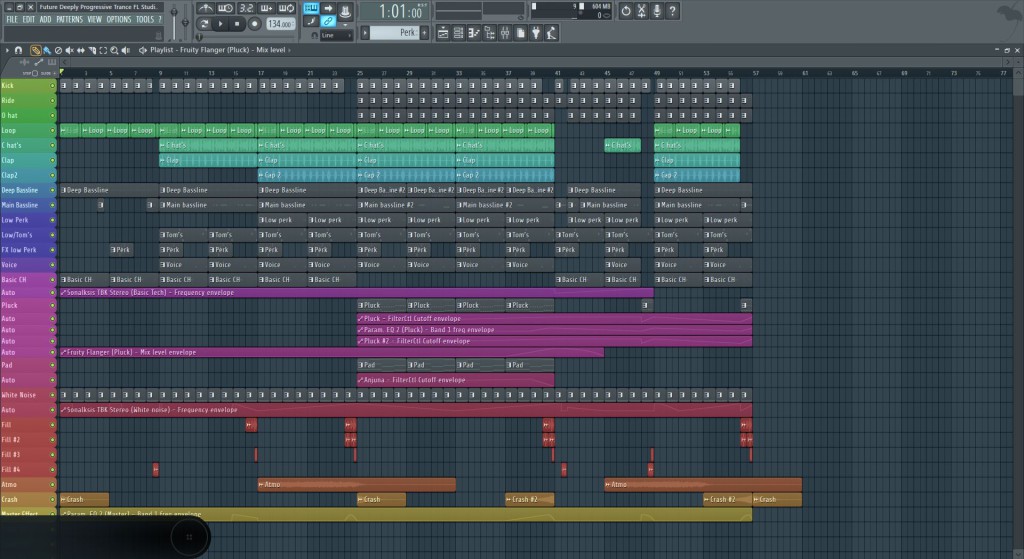Toggle overdub blend recording icon
The image size is (1024, 559).
266,8
